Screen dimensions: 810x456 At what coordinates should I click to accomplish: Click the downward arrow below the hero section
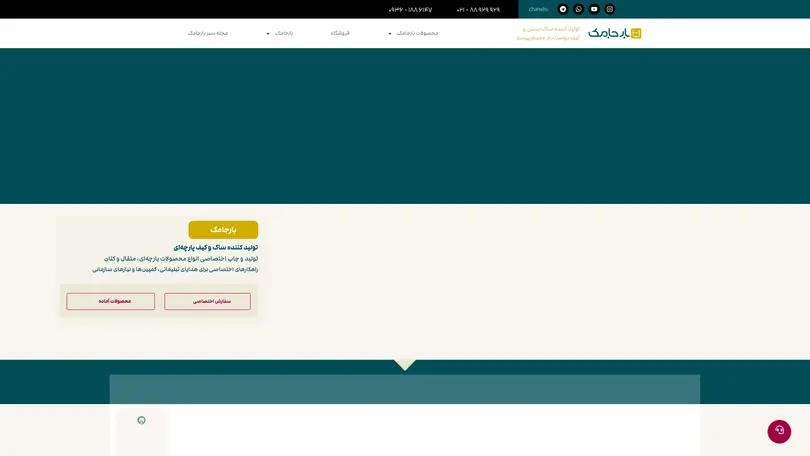[x=405, y=365]
